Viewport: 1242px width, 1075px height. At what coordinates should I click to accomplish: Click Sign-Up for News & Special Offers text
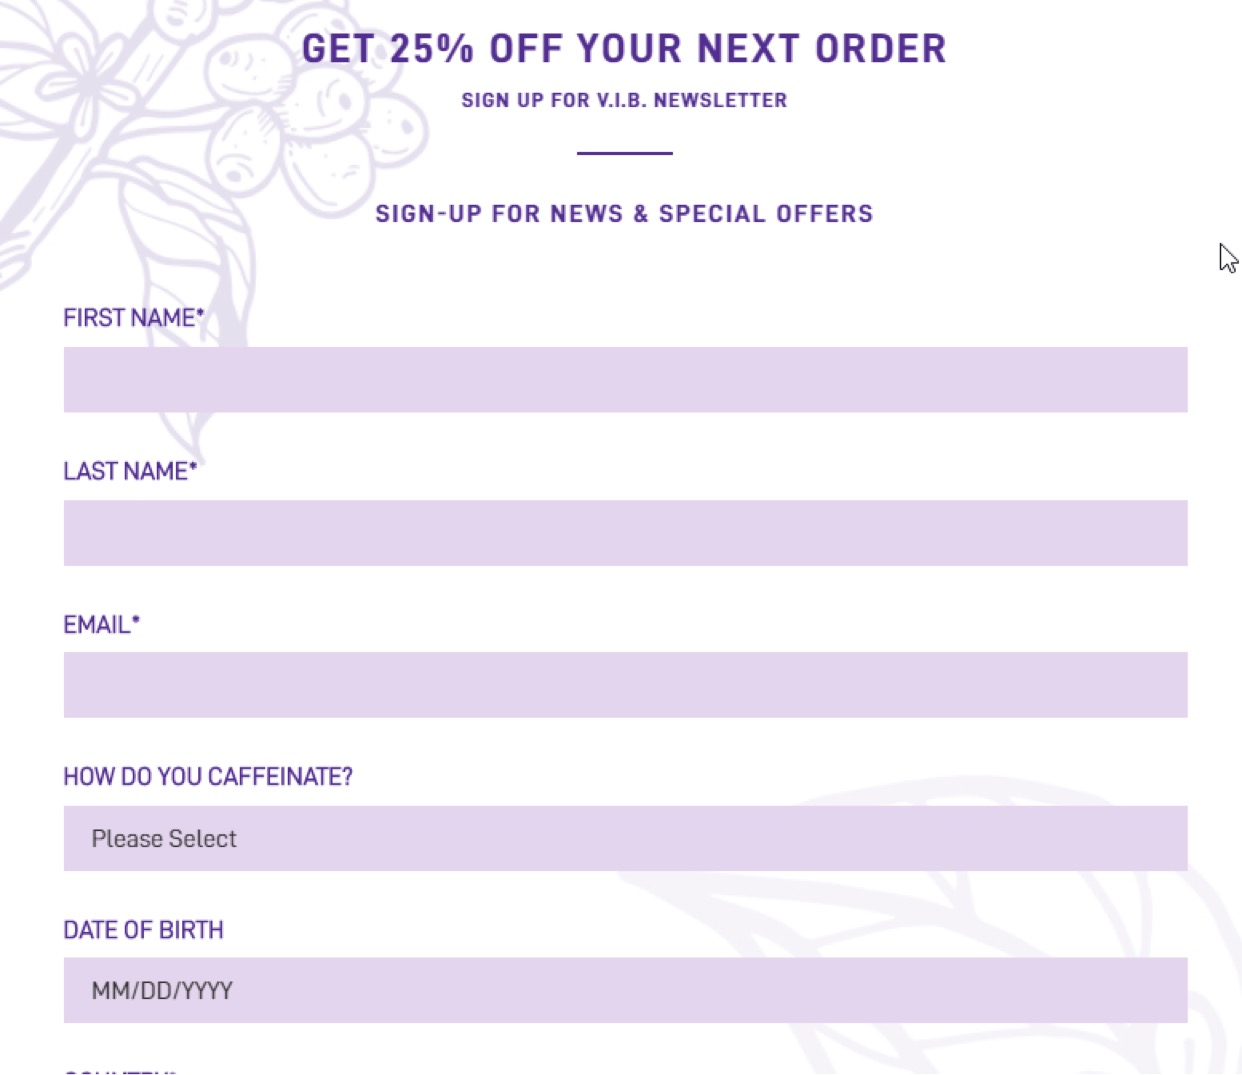(x=624, y=214)
